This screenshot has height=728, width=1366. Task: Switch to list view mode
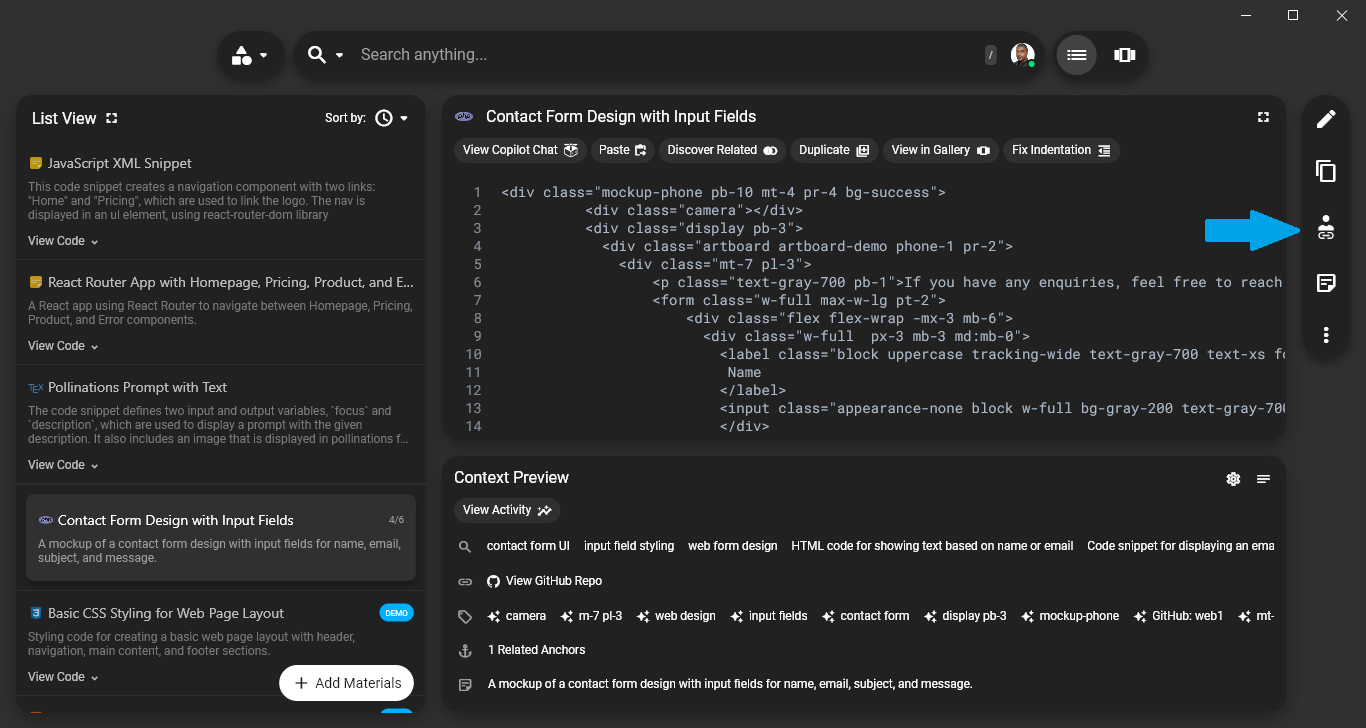[x=1076, y=55]
